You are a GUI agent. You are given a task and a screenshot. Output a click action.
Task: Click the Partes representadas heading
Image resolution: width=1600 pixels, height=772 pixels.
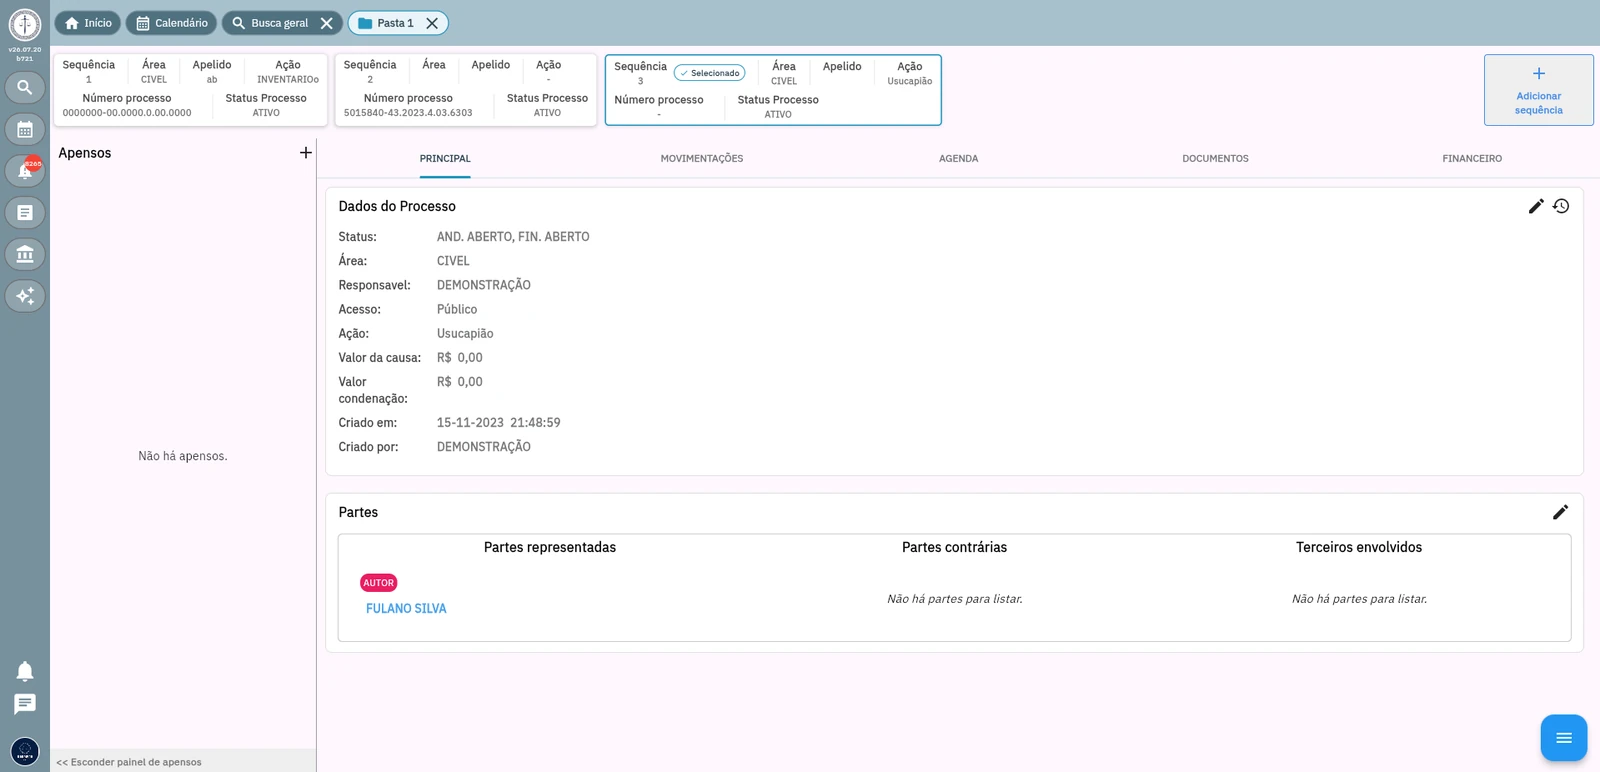point(550,547)
